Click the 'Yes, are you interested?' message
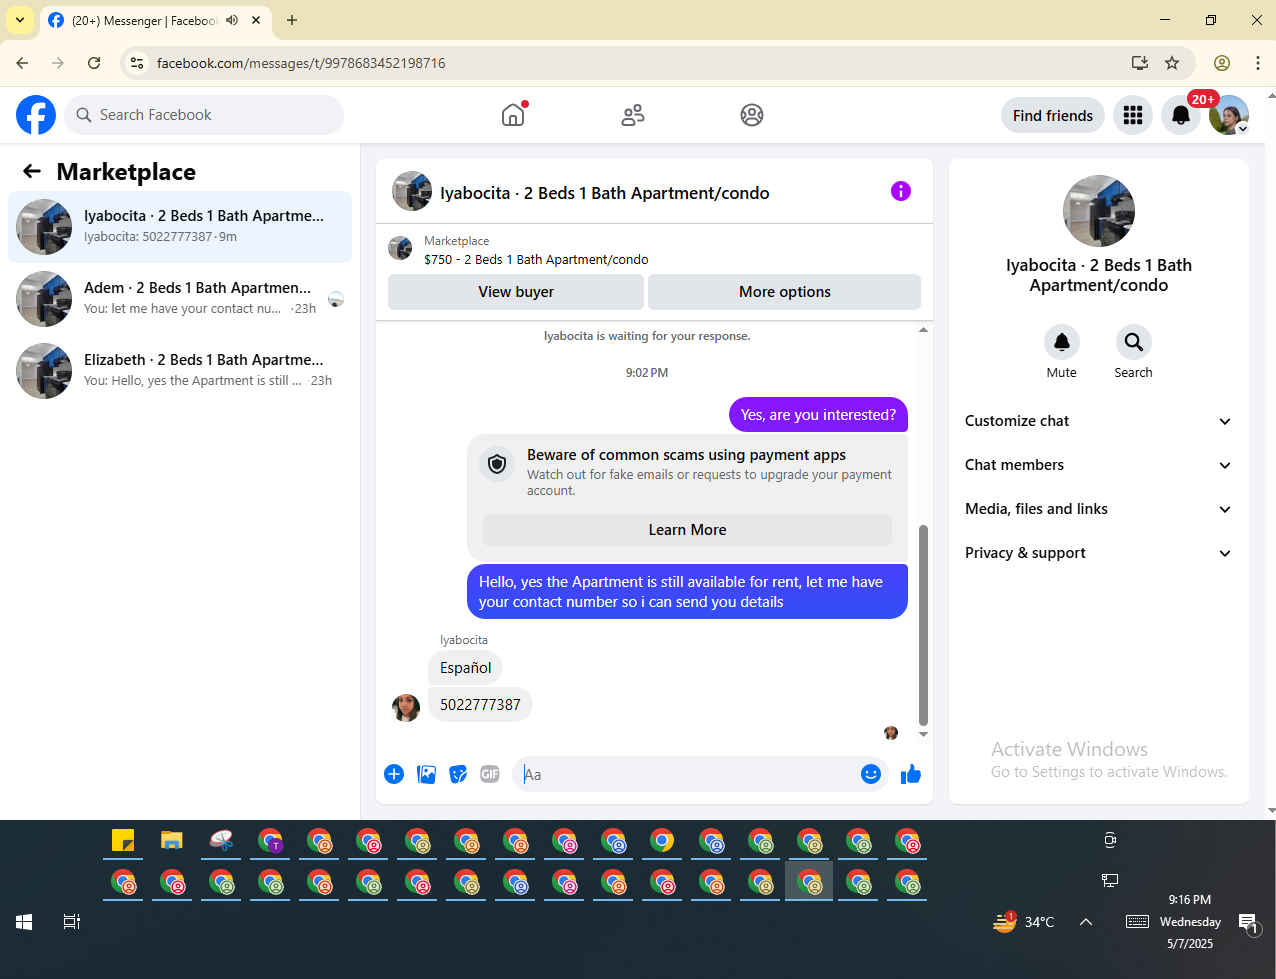 (x=818, y=415)
